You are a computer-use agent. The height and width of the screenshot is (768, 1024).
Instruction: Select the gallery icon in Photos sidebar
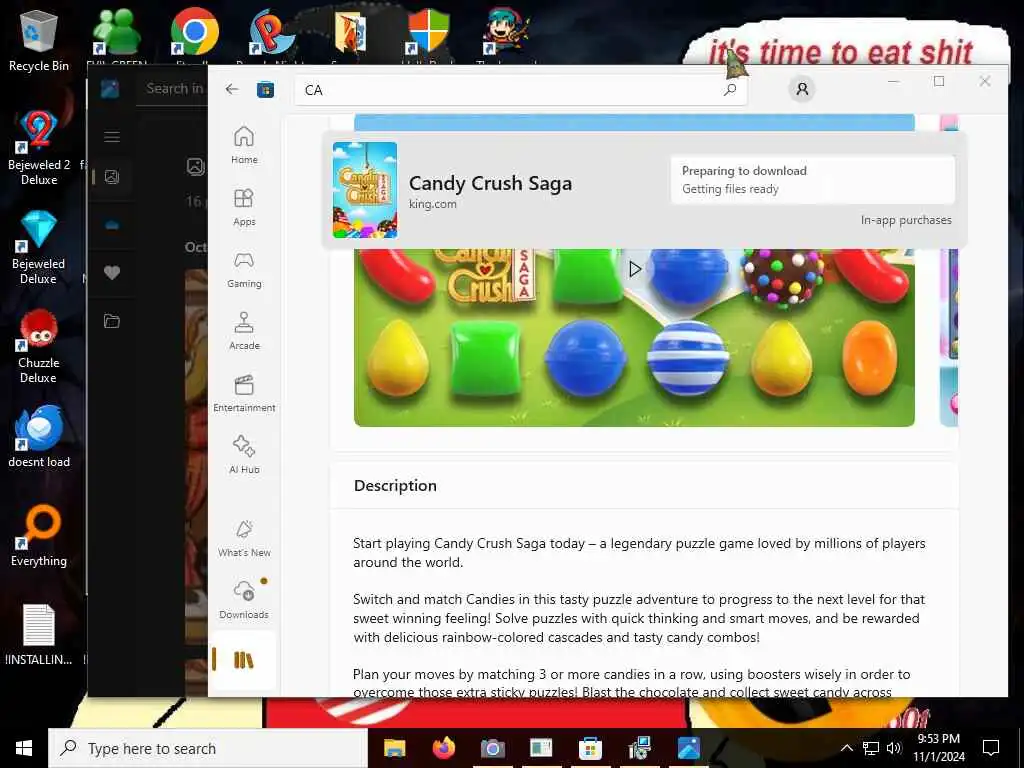pyautogui.click(x=112, y=176)
